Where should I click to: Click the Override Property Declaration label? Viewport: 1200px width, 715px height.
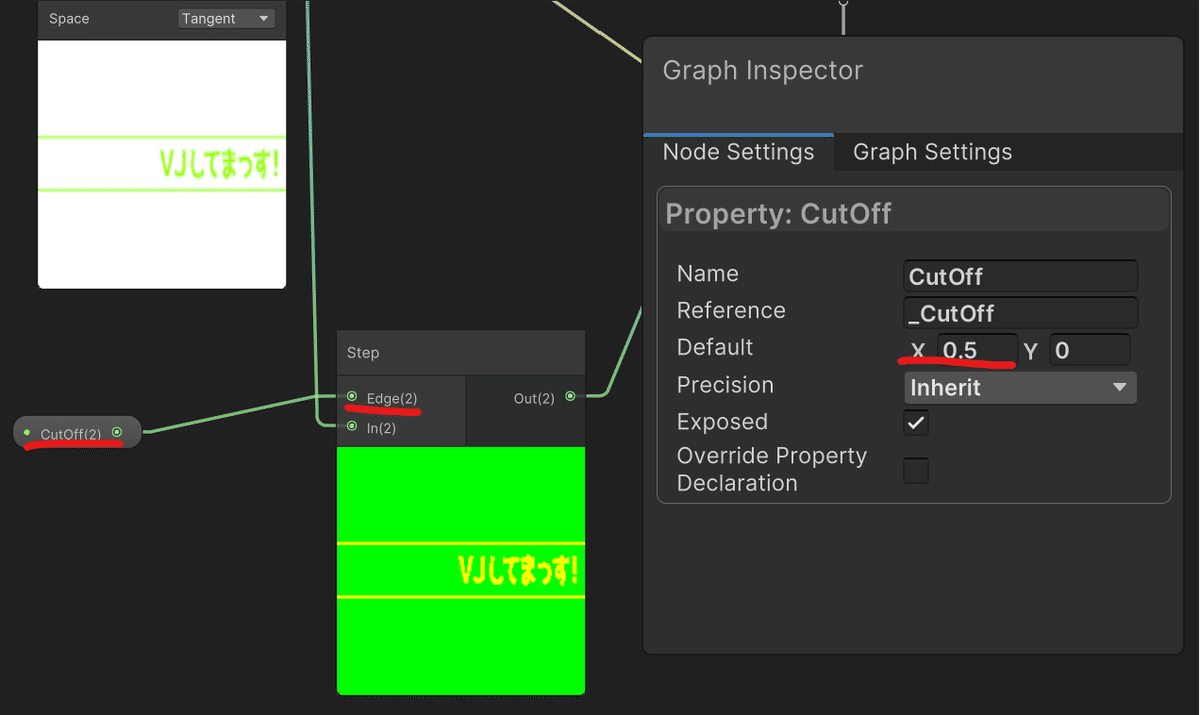click(x=772, y=469)
